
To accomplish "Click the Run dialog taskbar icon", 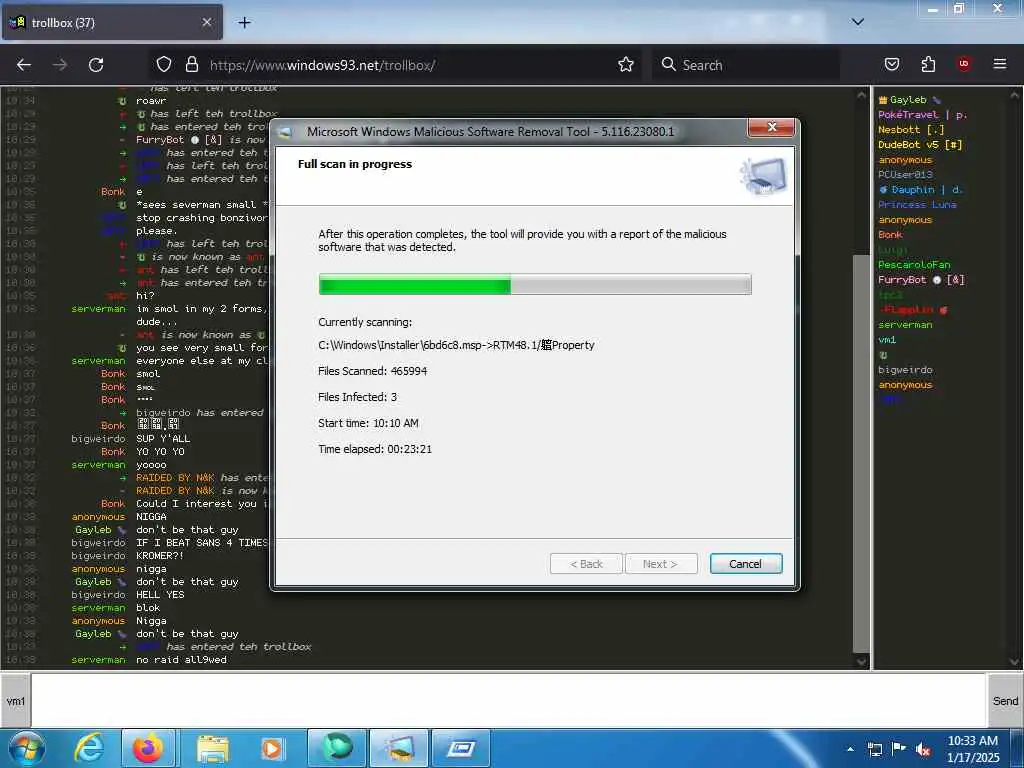I will (x=461, y=748).
